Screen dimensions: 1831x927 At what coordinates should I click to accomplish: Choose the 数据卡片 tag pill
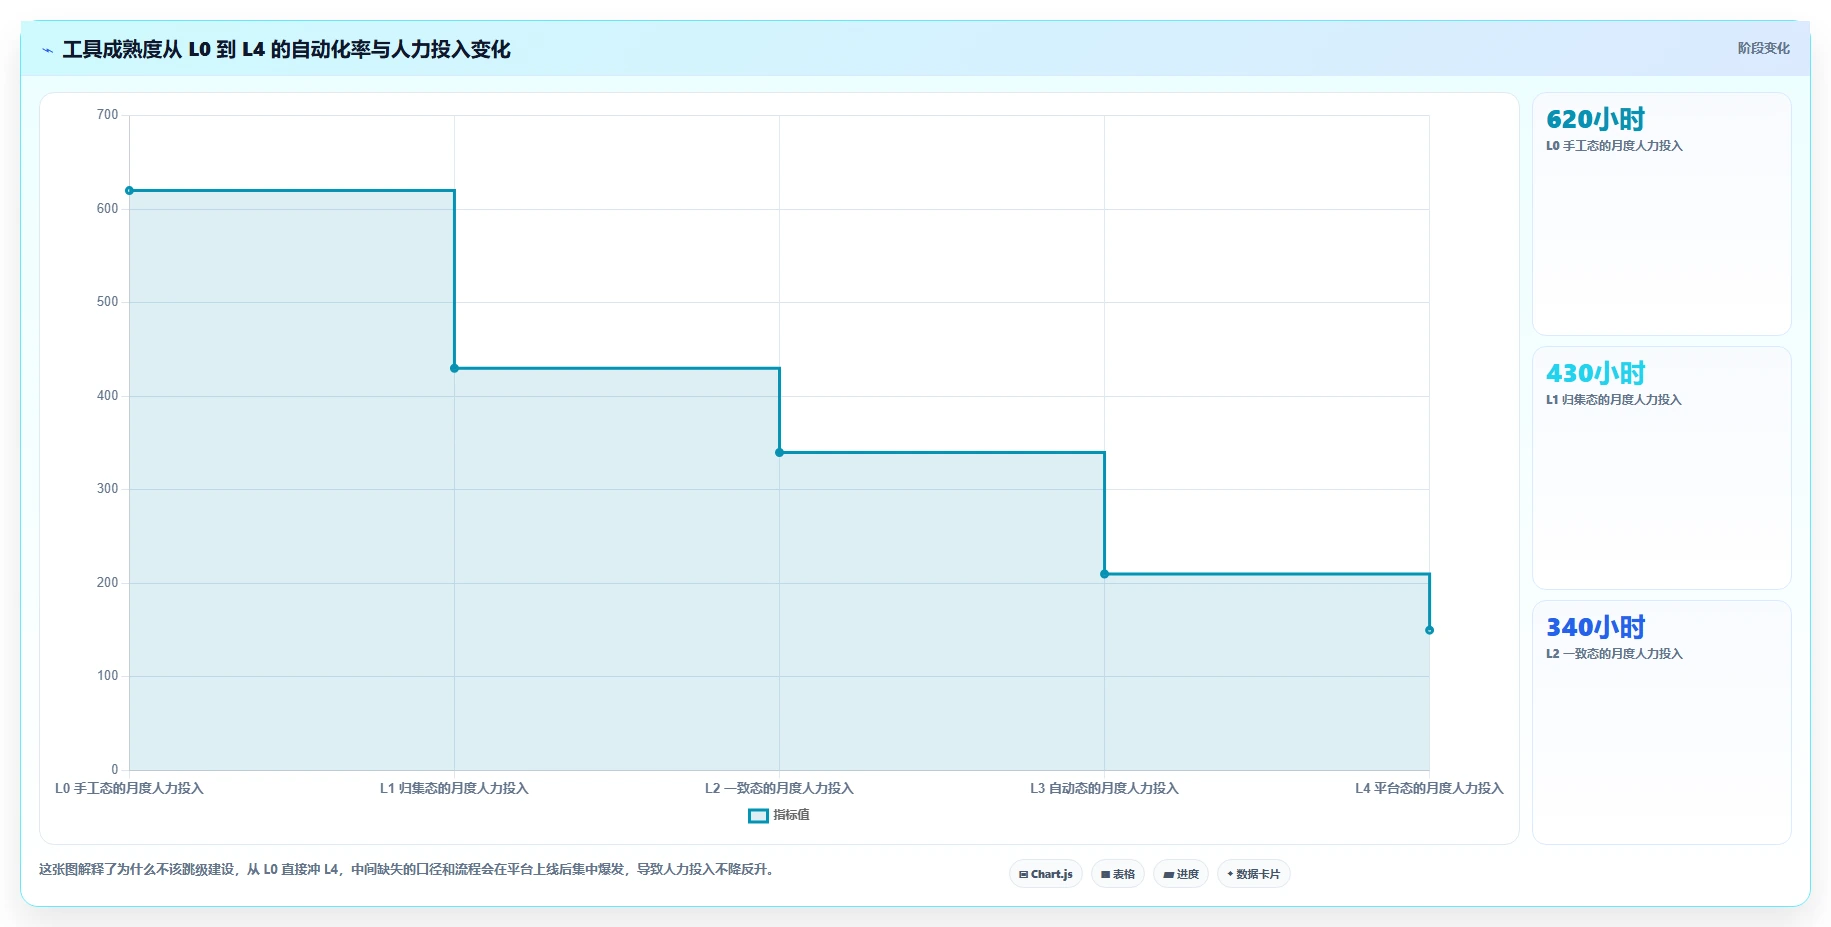pyautogui.click(x=1253, y=874)
